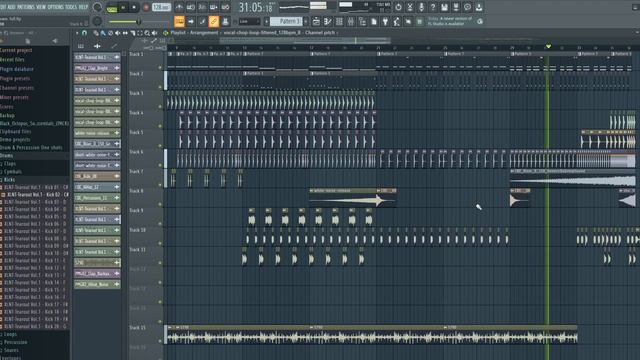
Task: Select the CBK_HiHat_32 picker clip
Action: tap(97, 187)
